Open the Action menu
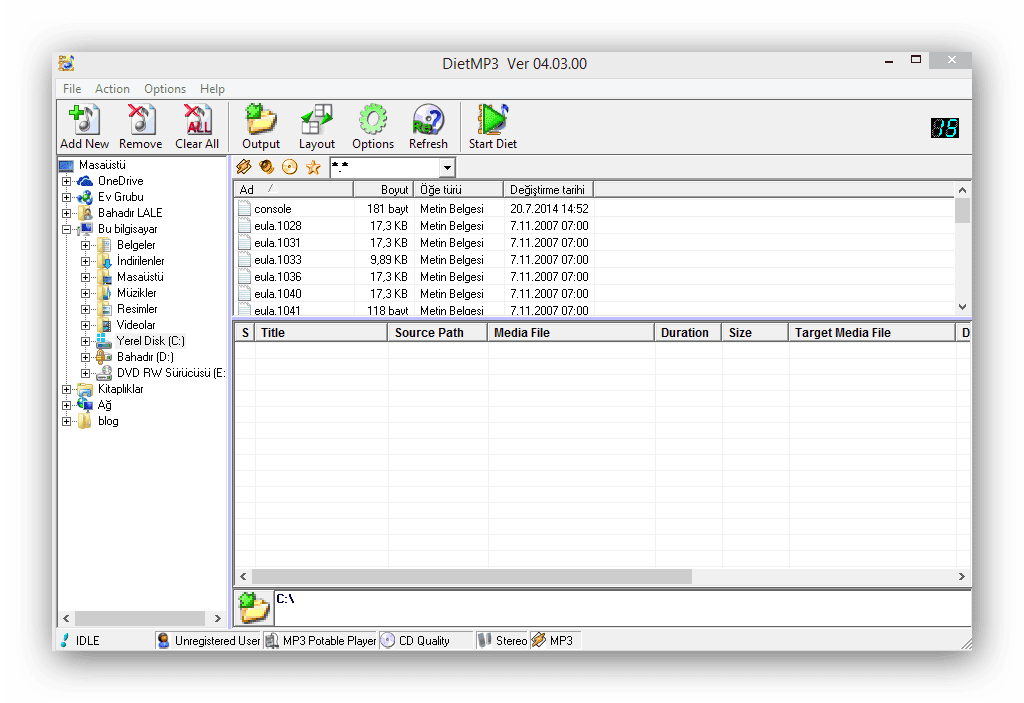 pyautogui.click(x=112, y=89)
